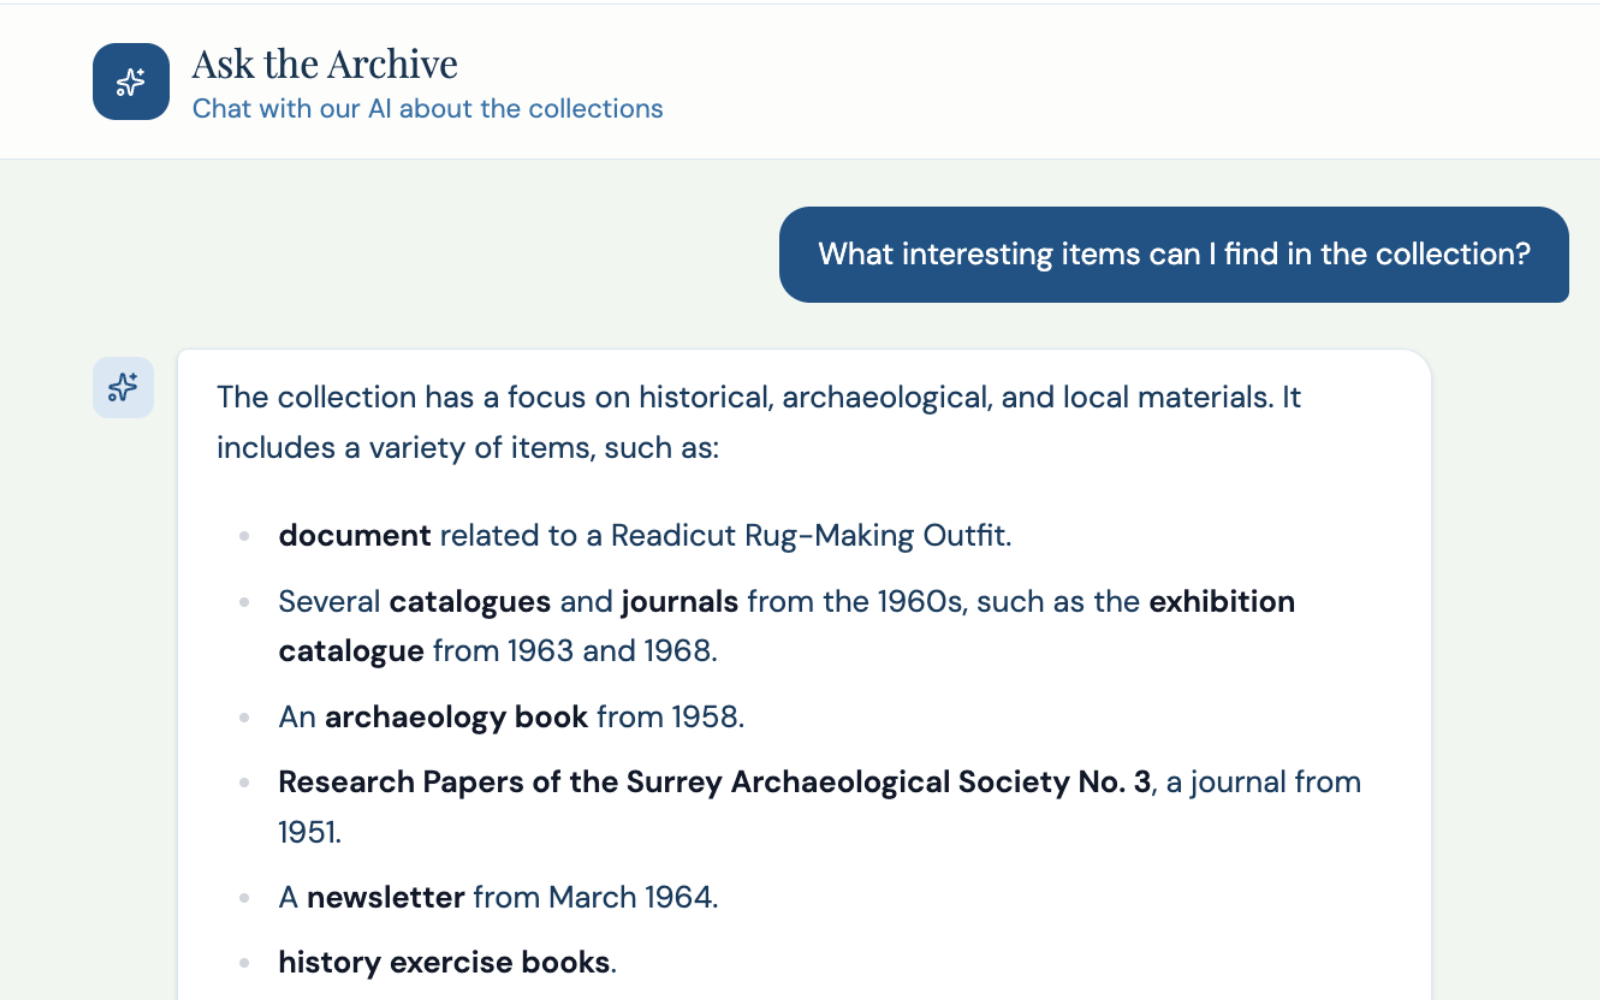Click the bold "document" term
Screen dimensions: 1600x1000
click(354, 536)
